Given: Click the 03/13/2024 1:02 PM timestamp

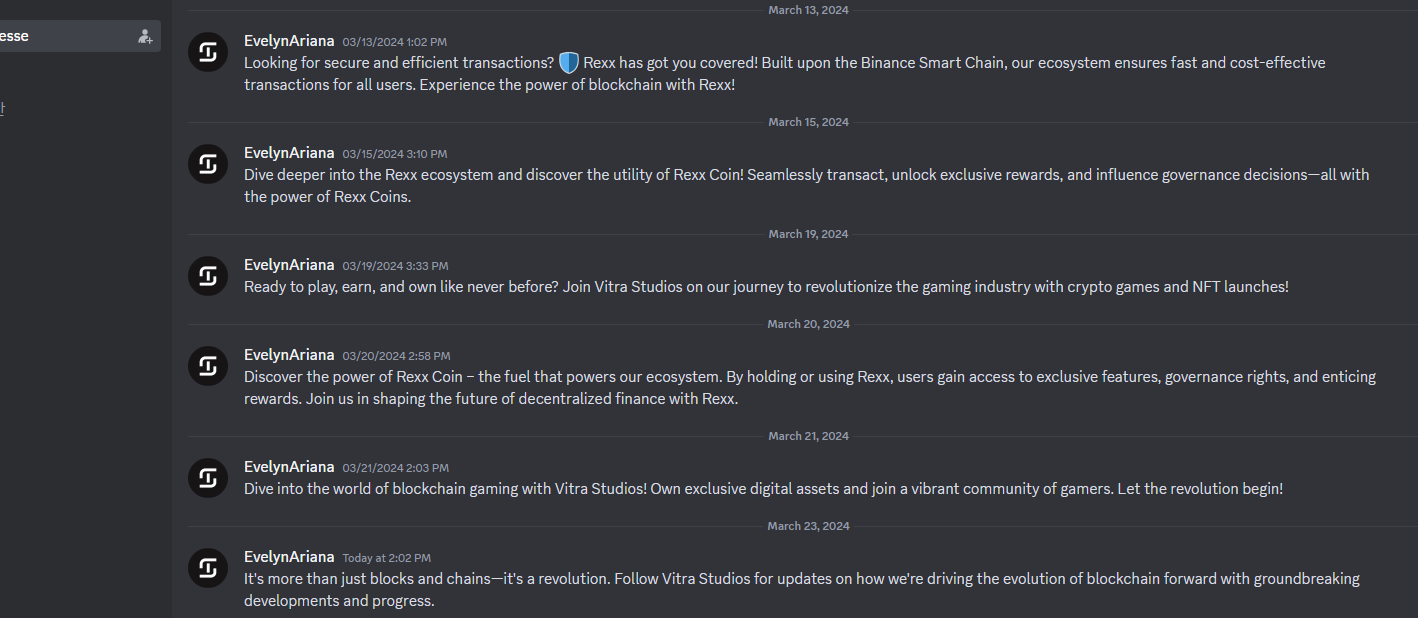Looking at the screenshot, I should 394,42.
